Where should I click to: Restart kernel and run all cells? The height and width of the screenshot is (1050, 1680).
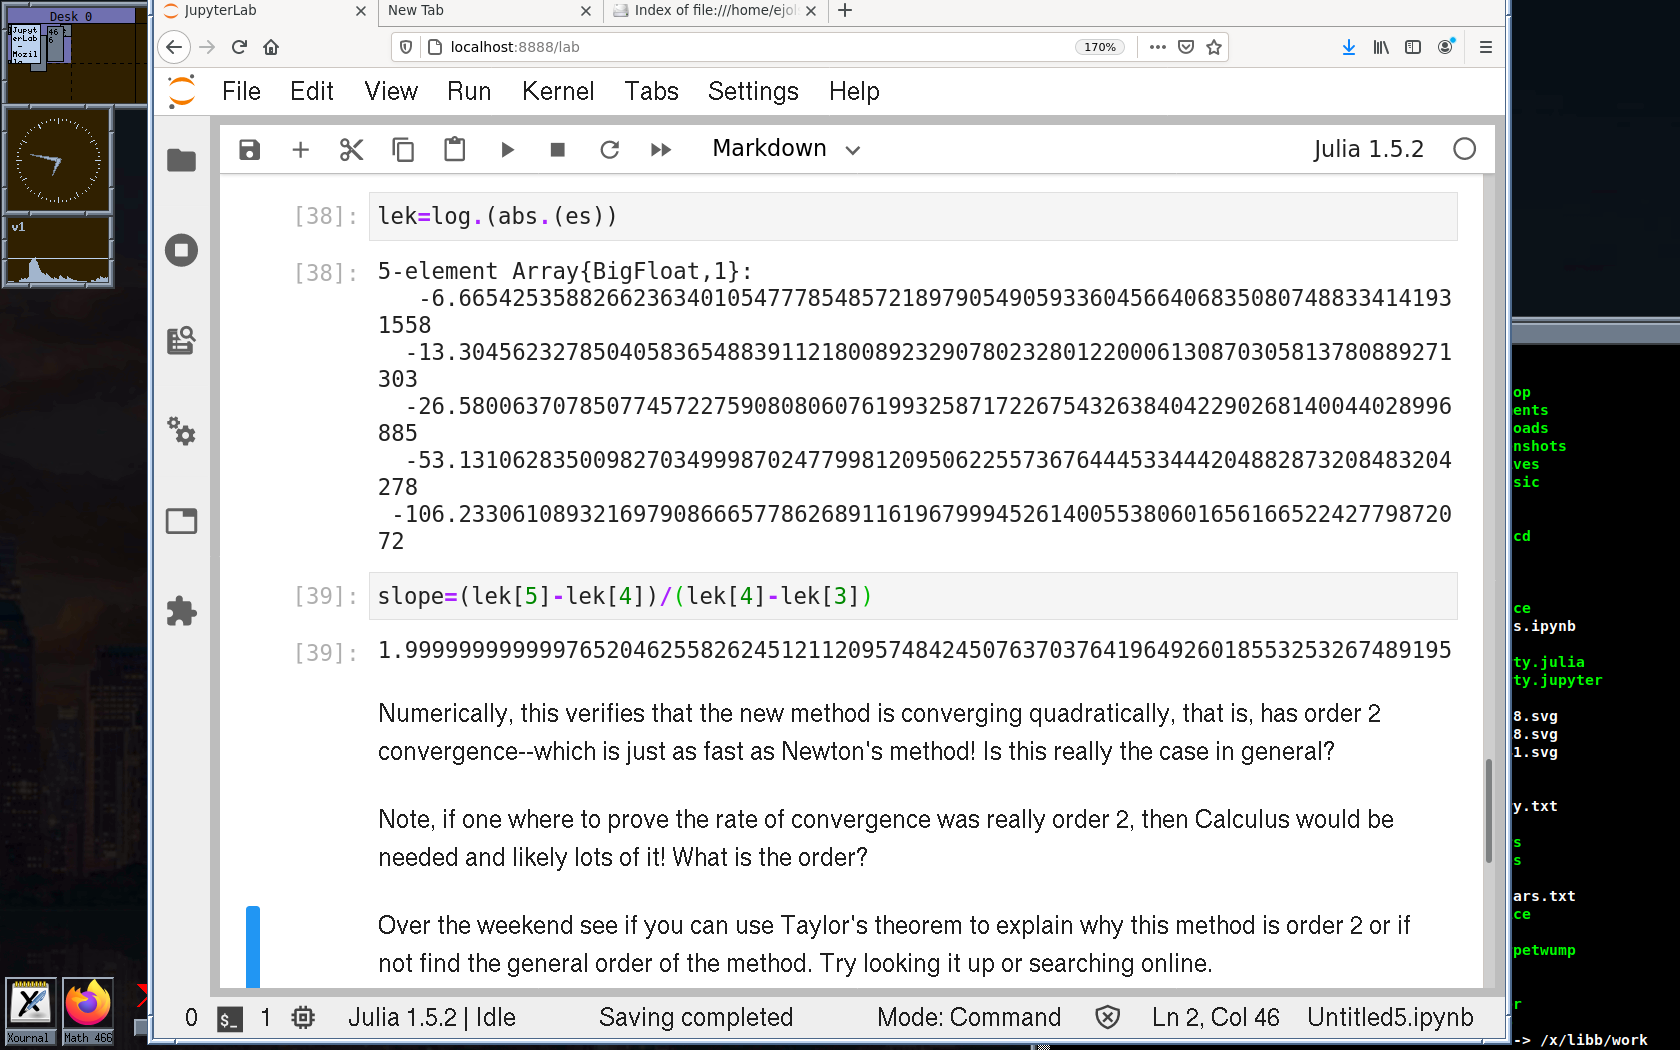[x=660, y=150]
